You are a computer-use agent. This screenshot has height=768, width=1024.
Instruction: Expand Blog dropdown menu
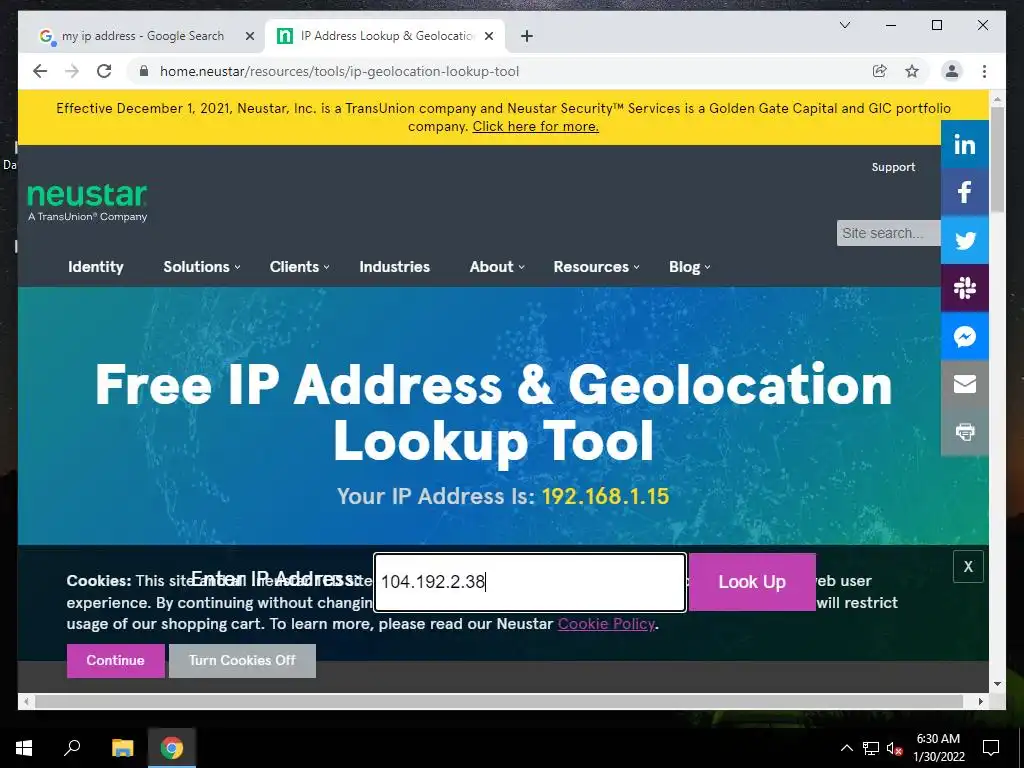[689, 267]
